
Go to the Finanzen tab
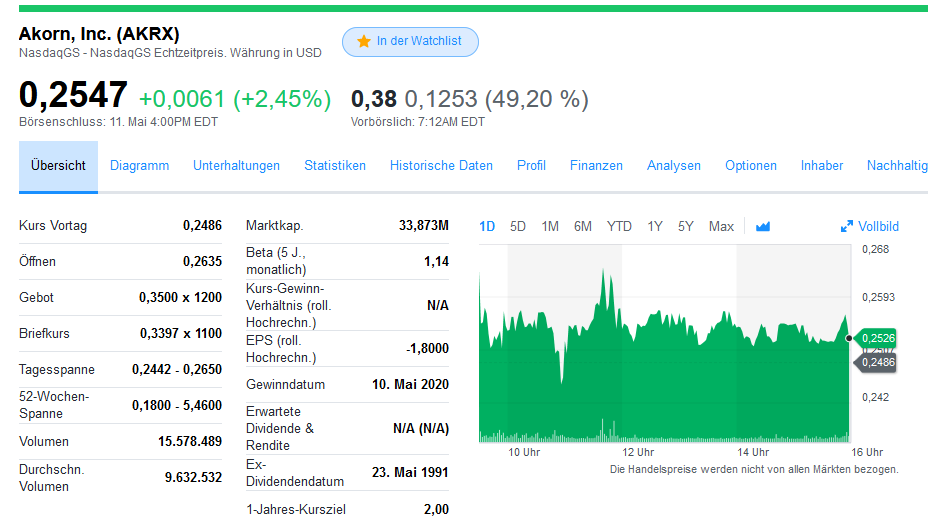[x=596, y=166]
